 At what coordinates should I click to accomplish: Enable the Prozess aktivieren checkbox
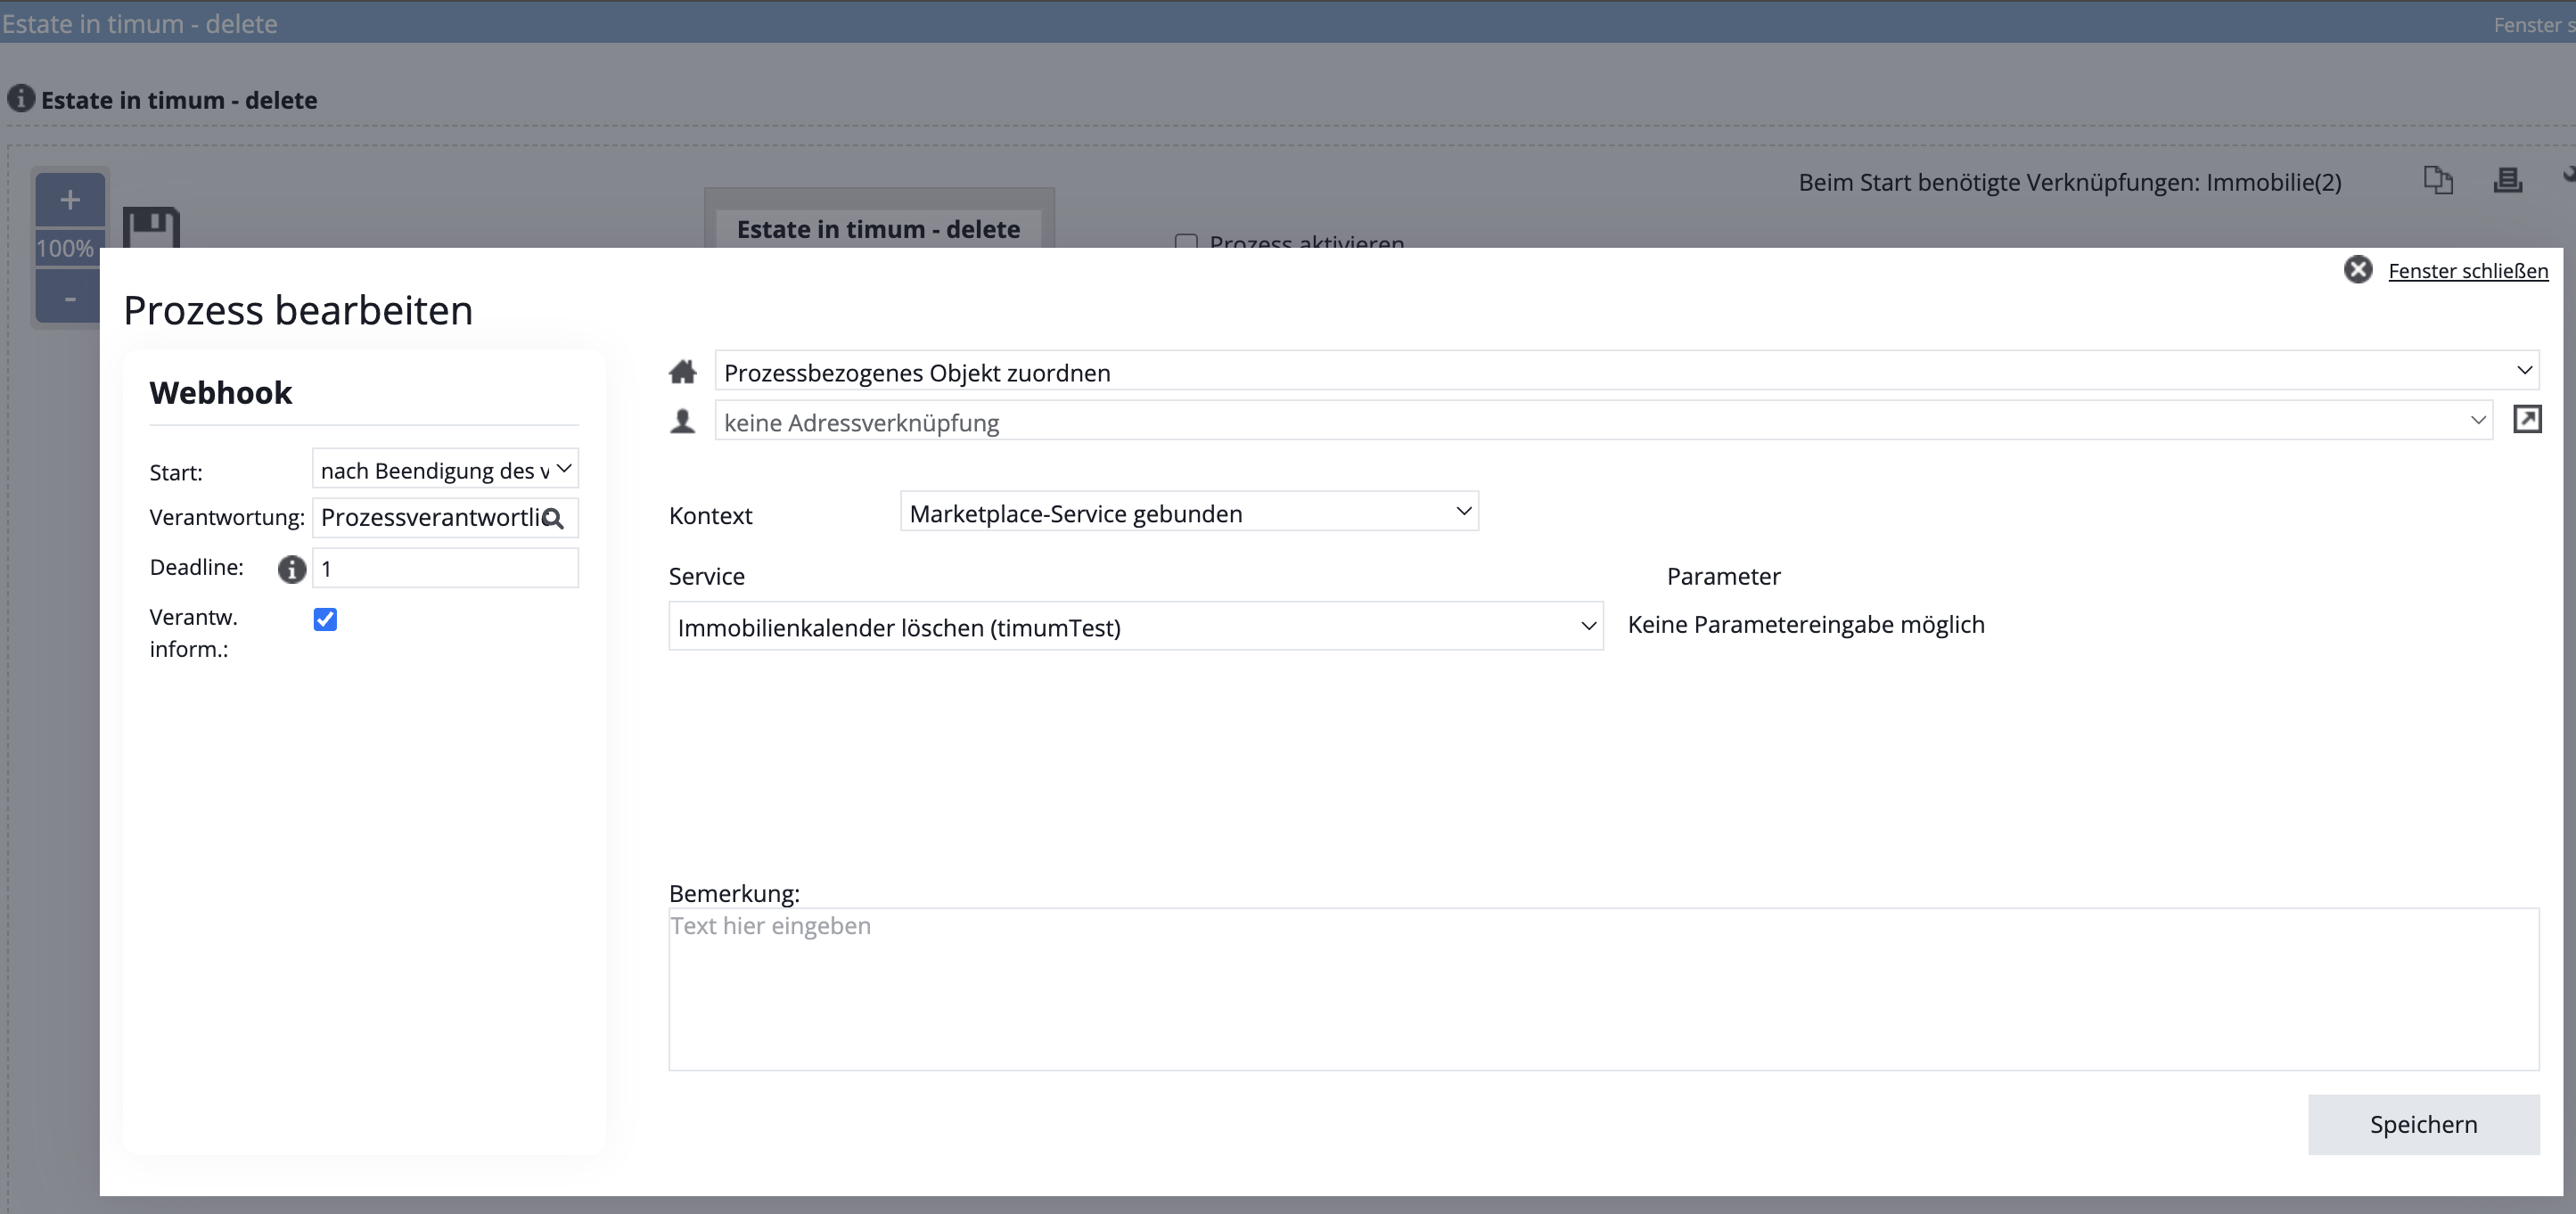point(1186,242)
